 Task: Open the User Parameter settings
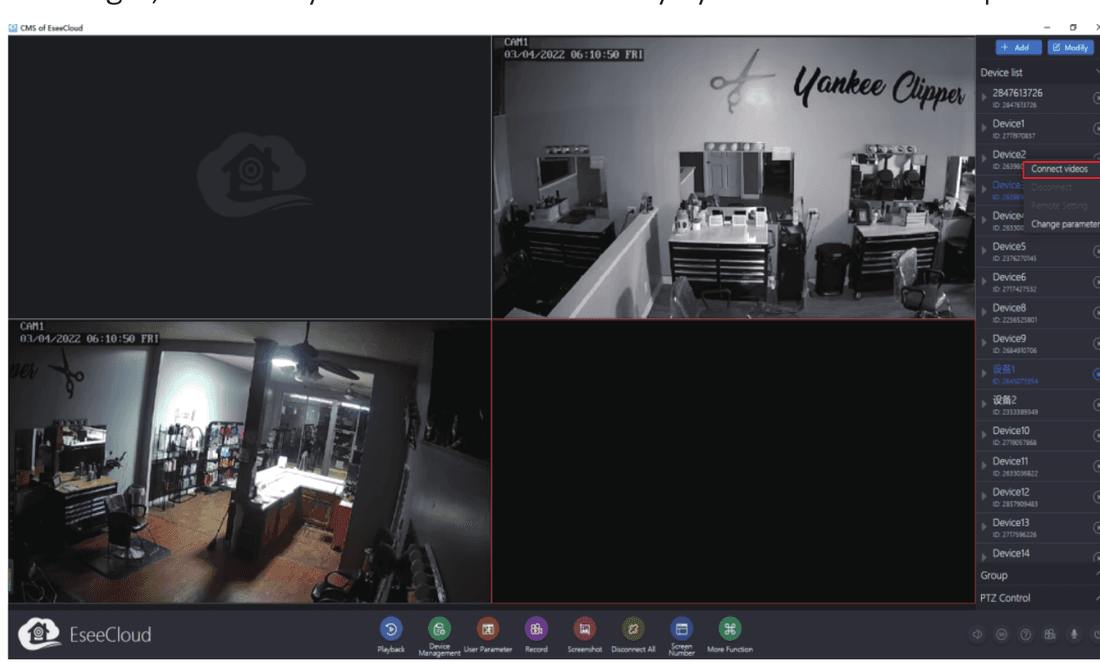coord(488,629)
